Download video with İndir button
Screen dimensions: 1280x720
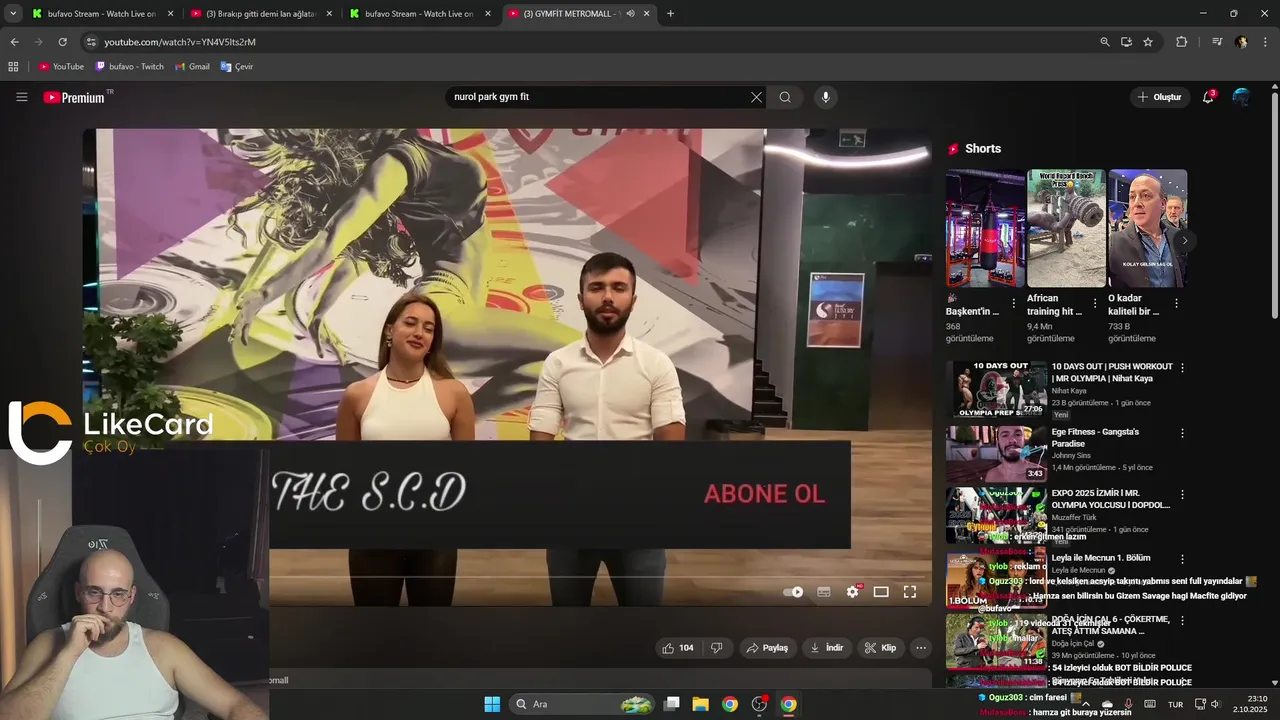tap(827, 648)
